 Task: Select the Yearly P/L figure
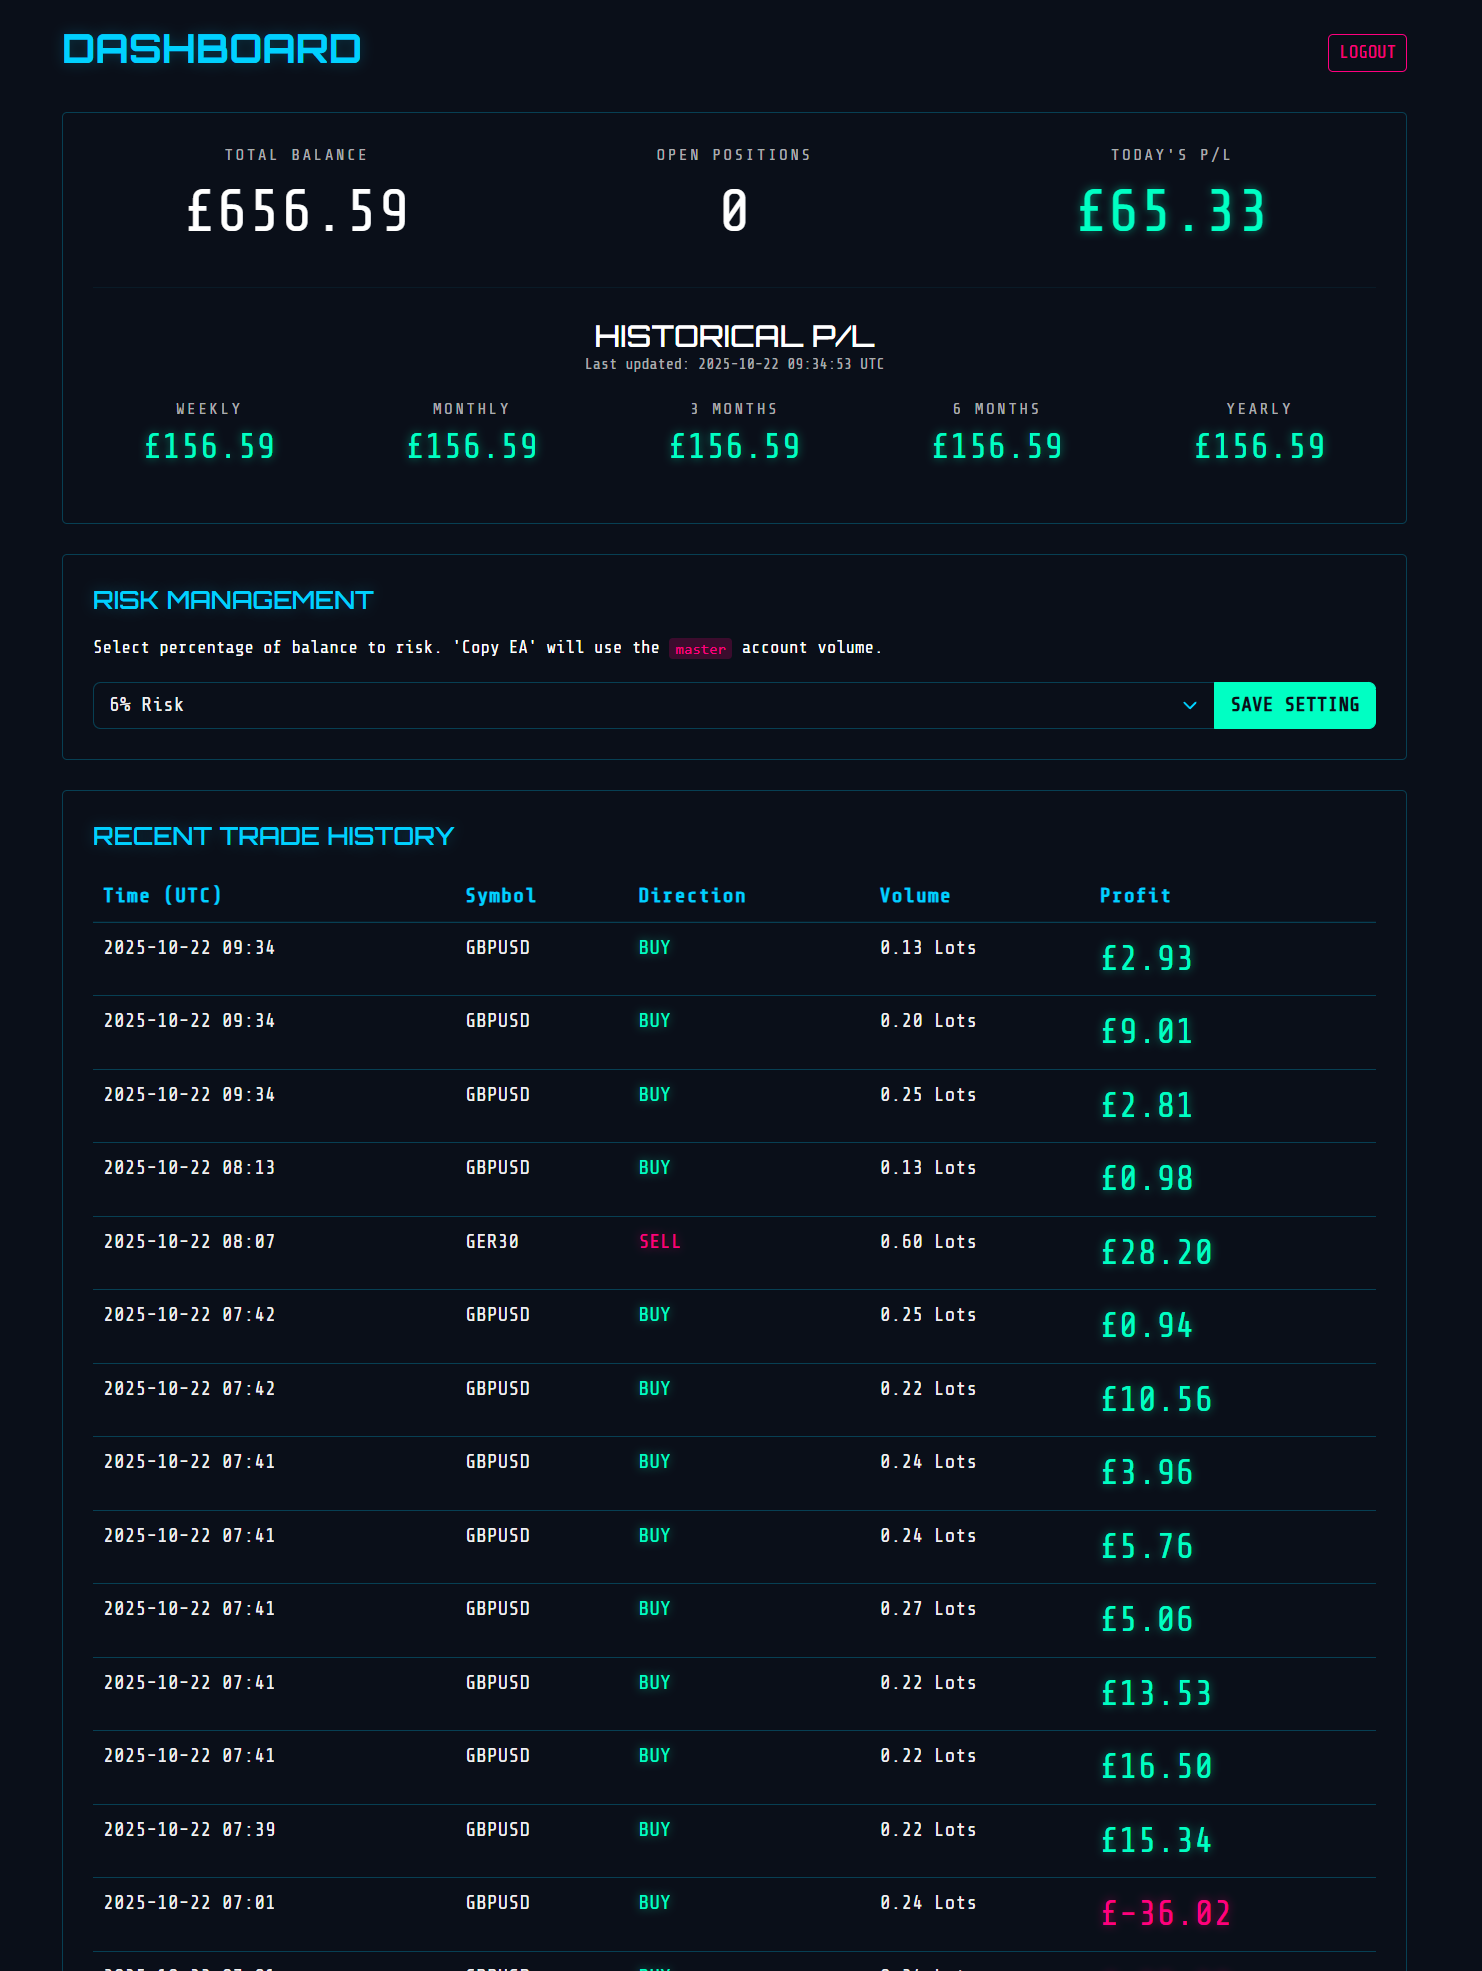coord(1259,447)
